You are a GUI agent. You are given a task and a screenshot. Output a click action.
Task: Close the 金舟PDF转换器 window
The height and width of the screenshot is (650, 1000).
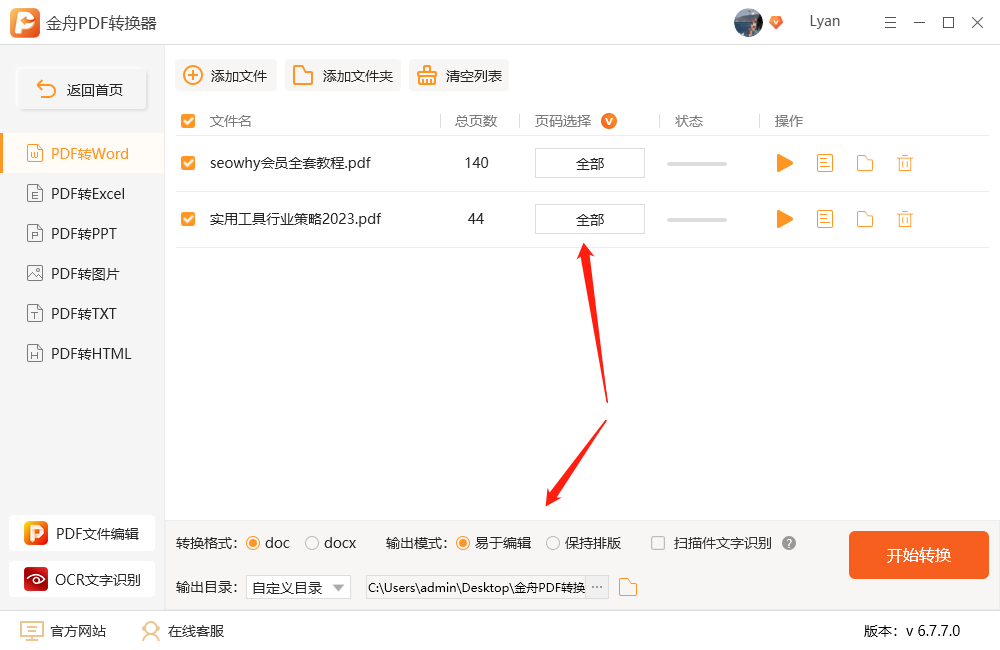click(977, 23)
